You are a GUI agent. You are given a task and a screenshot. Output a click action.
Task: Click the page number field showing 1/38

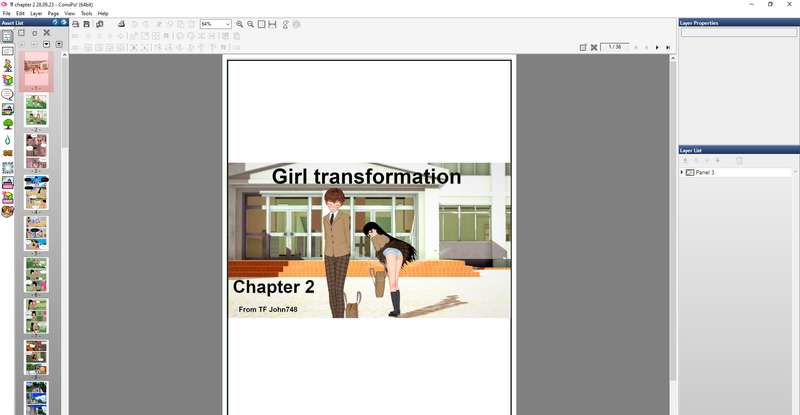pyautogui.click(x=615, y=47)
